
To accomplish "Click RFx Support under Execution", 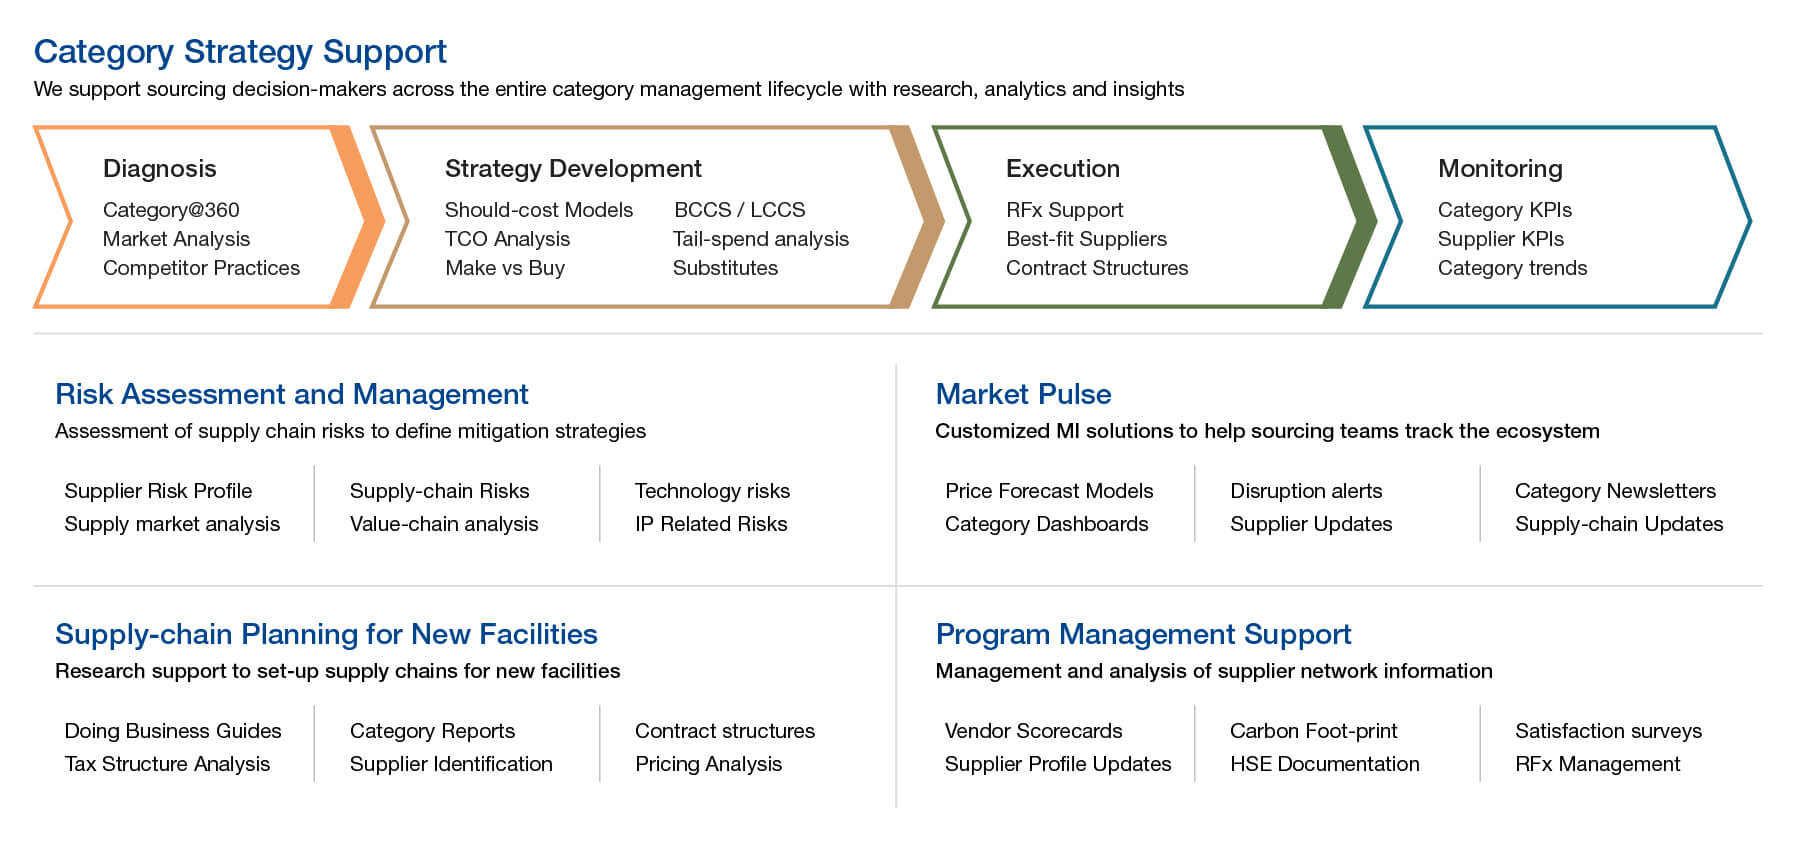I will 1065,210.
